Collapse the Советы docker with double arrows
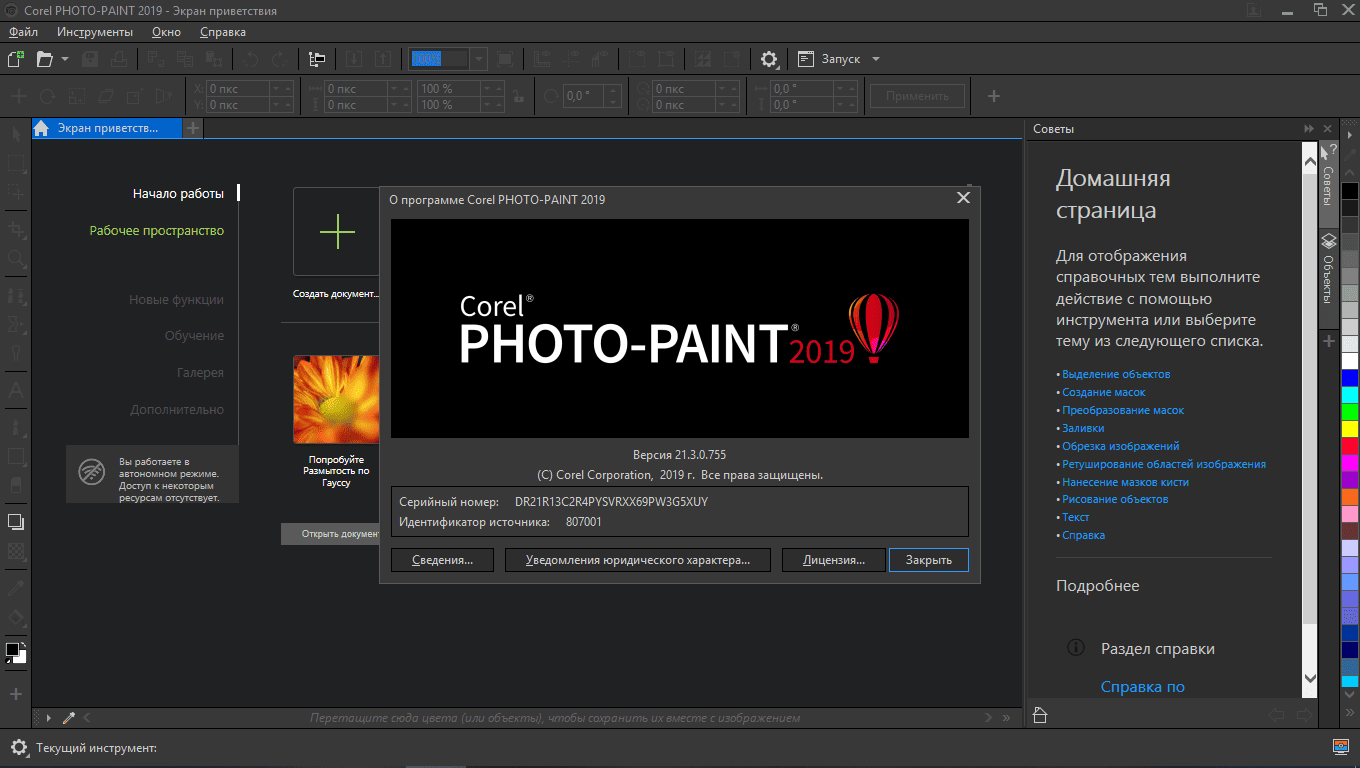This screenshot has height=768, width=1360. pos(1309,129)
